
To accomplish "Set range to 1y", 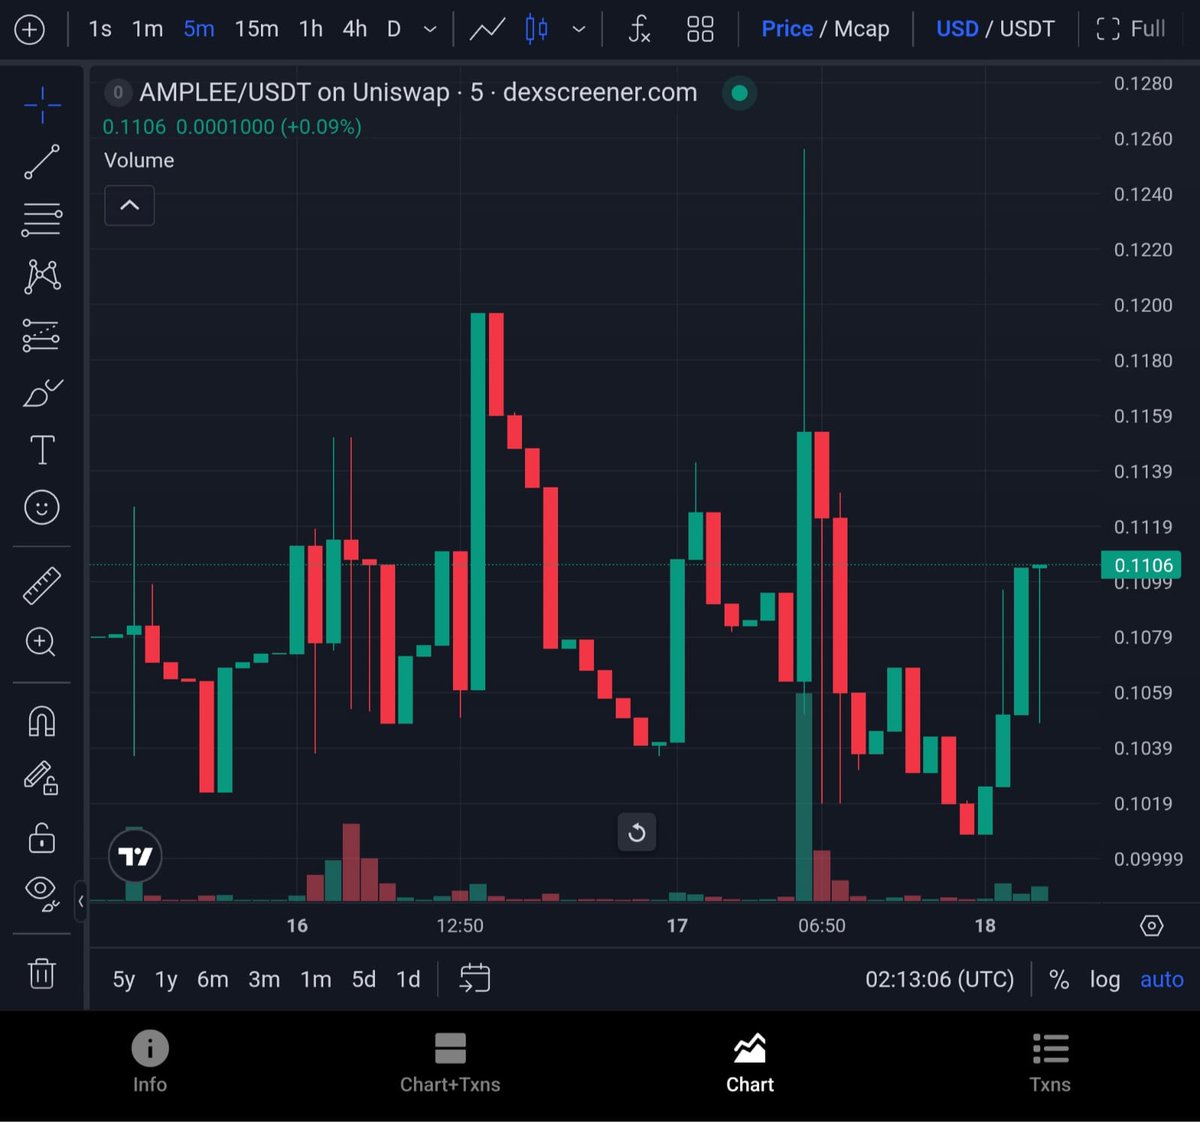I will coord(166,979).
